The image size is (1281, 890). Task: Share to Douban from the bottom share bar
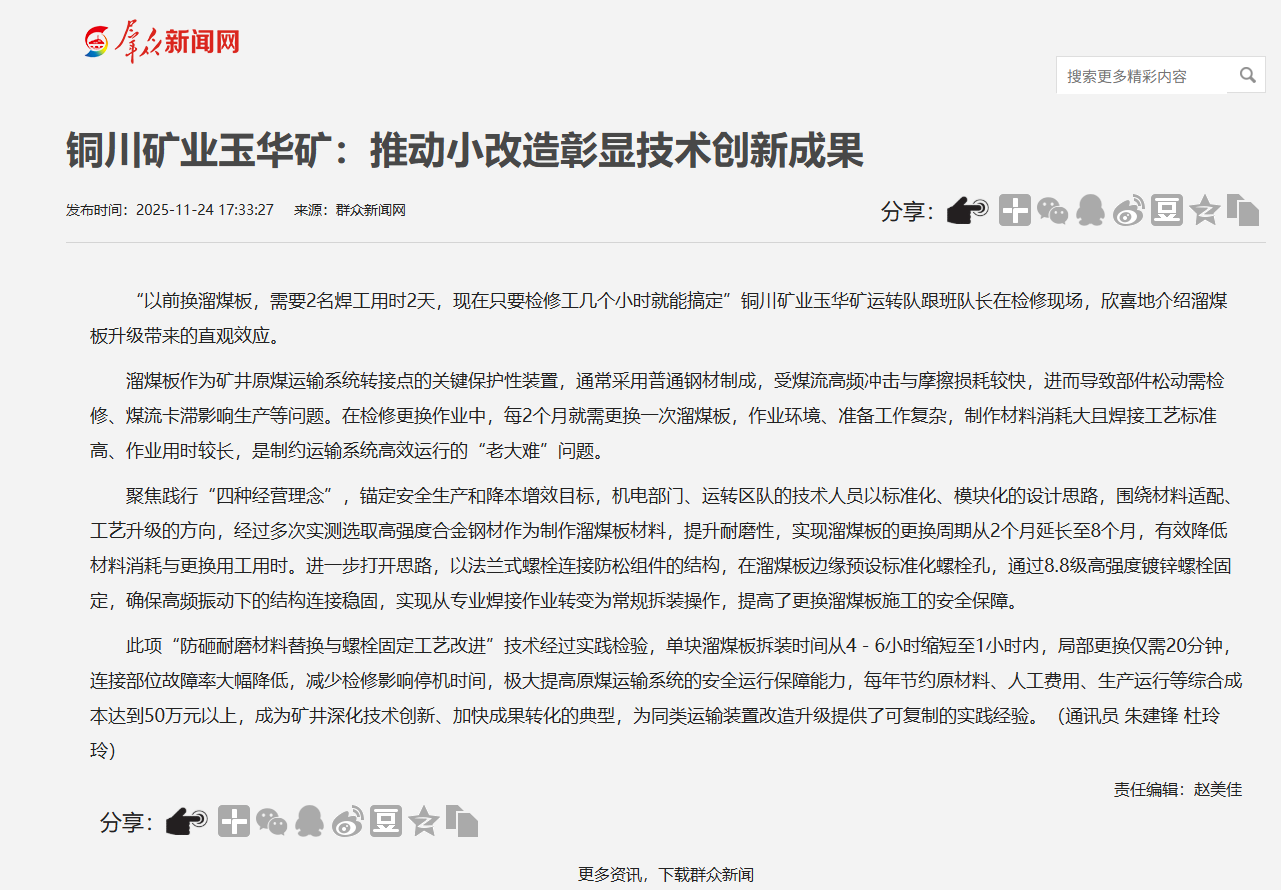(x=385, y=821)
